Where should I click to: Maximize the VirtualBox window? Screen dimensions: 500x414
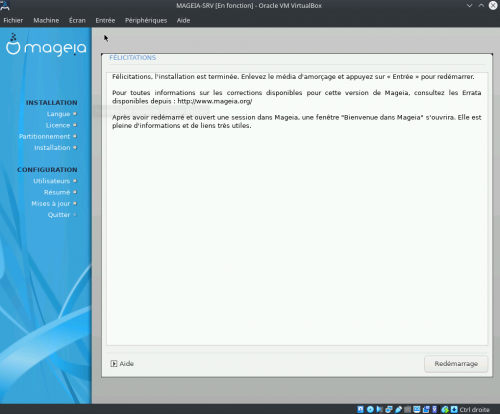pyautogui.click(x=481, y=5)
